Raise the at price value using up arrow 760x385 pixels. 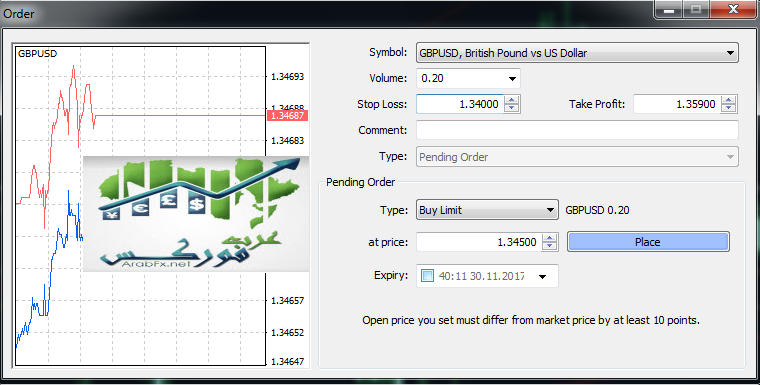point(549,238)
